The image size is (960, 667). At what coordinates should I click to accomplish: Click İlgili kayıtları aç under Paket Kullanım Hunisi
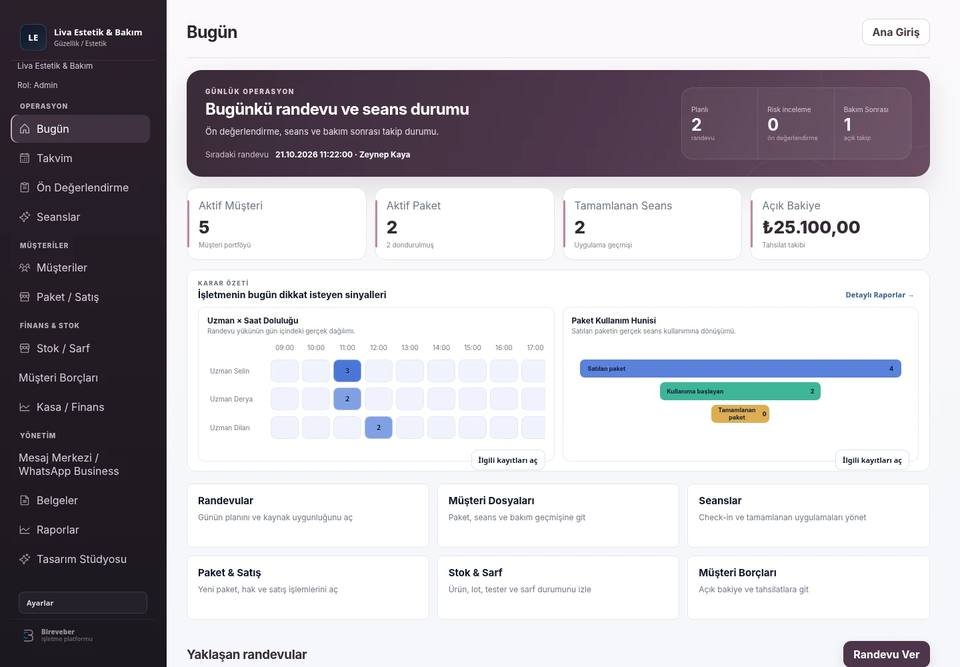click(872, 460)
